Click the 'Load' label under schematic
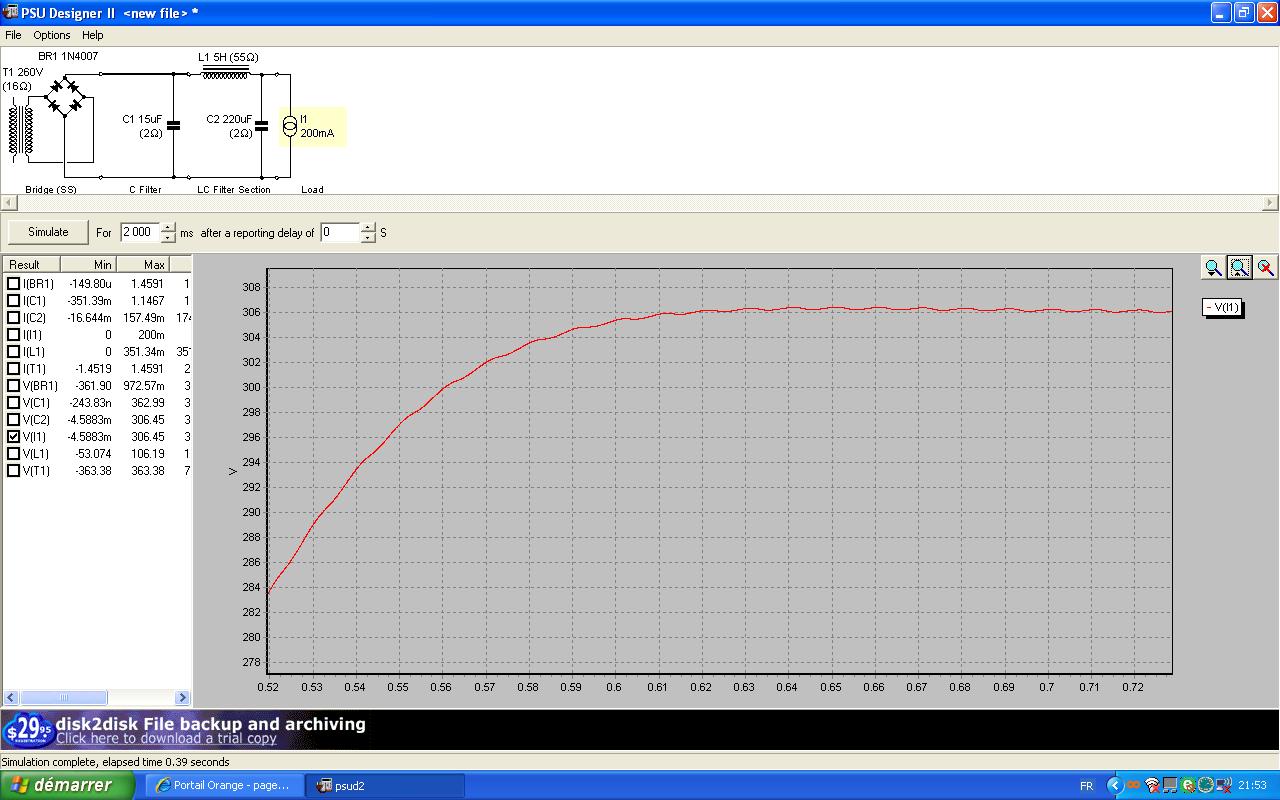This screenshot has width=1280, height=800. pos(312,189)
